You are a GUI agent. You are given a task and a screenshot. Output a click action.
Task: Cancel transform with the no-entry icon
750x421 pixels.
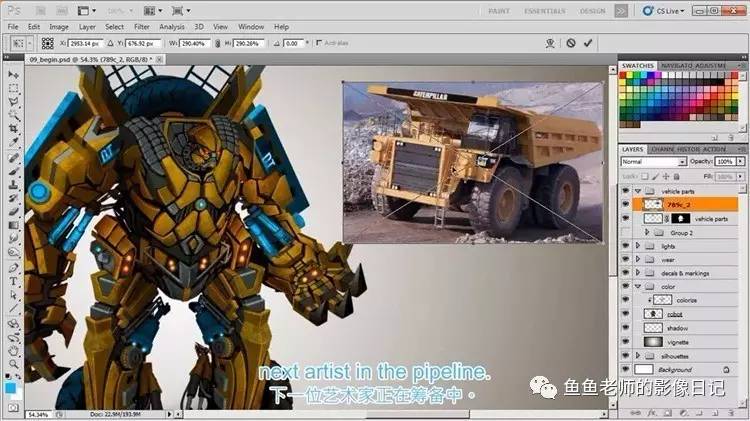coord(571,43)
